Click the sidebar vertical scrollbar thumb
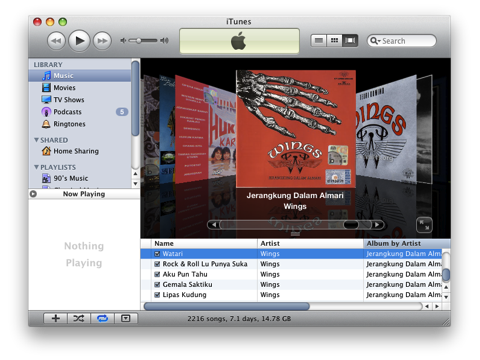Viewport: 480px width, 360px height. click(135, 98)
